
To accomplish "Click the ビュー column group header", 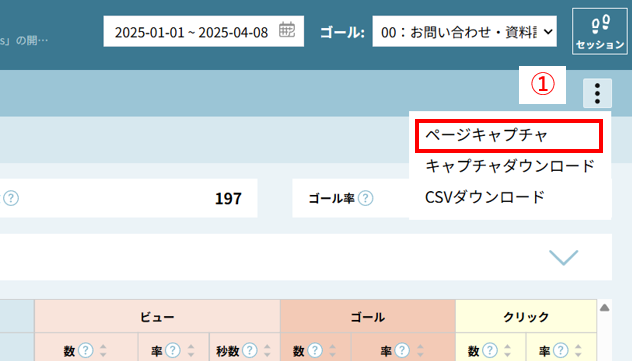I will (x=157, y=317).
